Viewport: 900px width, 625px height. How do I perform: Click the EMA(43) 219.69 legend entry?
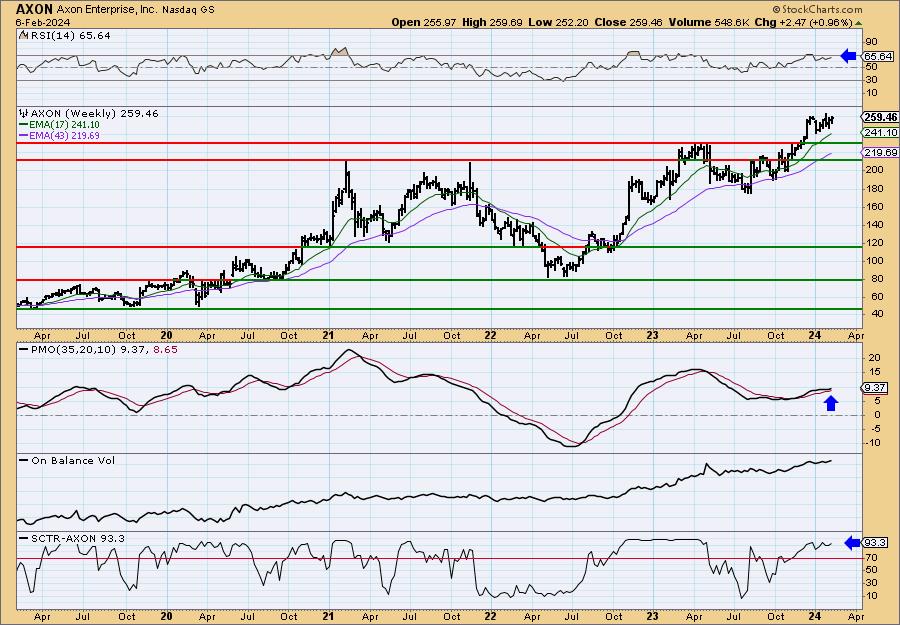pyautogui.click(x=64, y=135)
